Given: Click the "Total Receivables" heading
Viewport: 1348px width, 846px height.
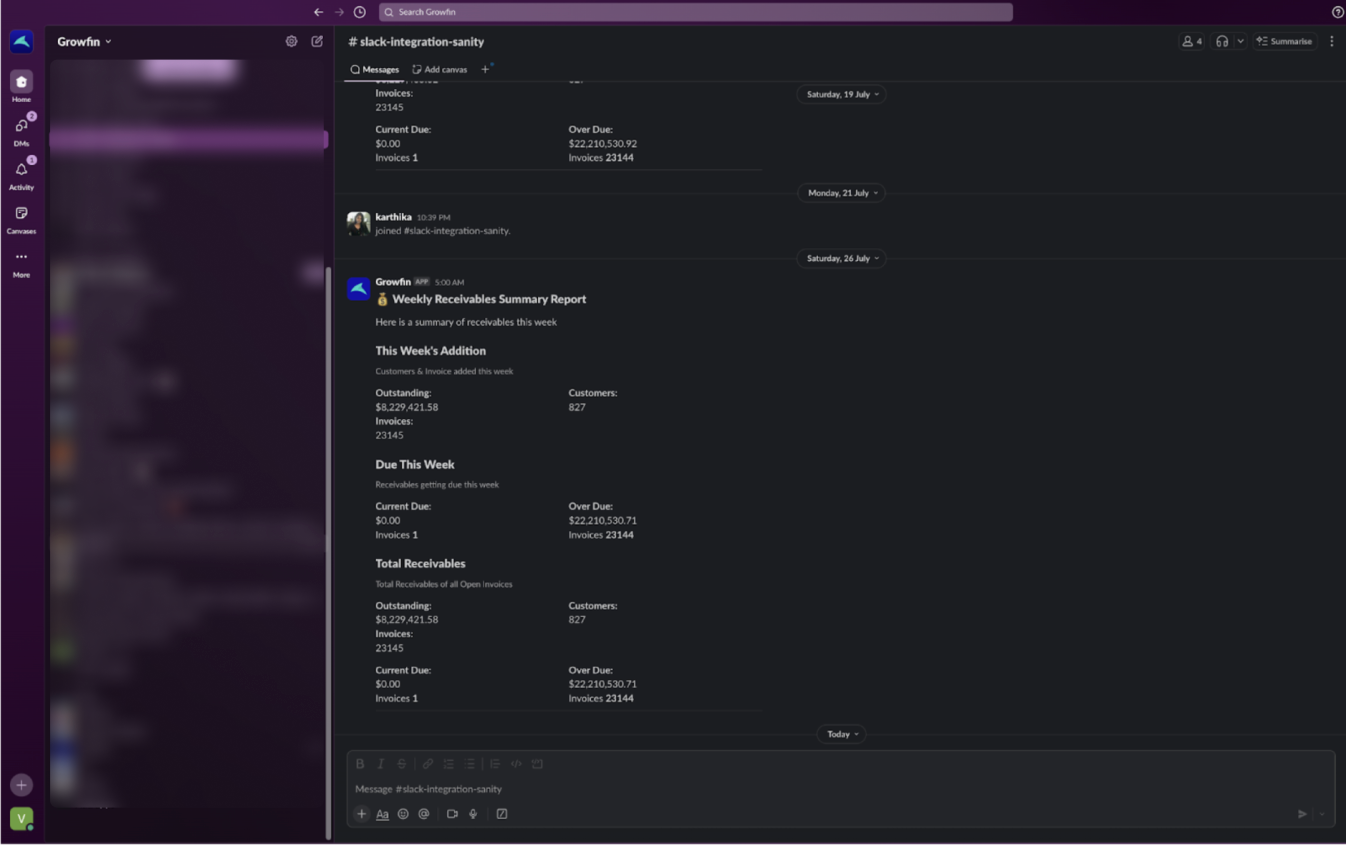Looking at the screenshot, I should 420,564.
